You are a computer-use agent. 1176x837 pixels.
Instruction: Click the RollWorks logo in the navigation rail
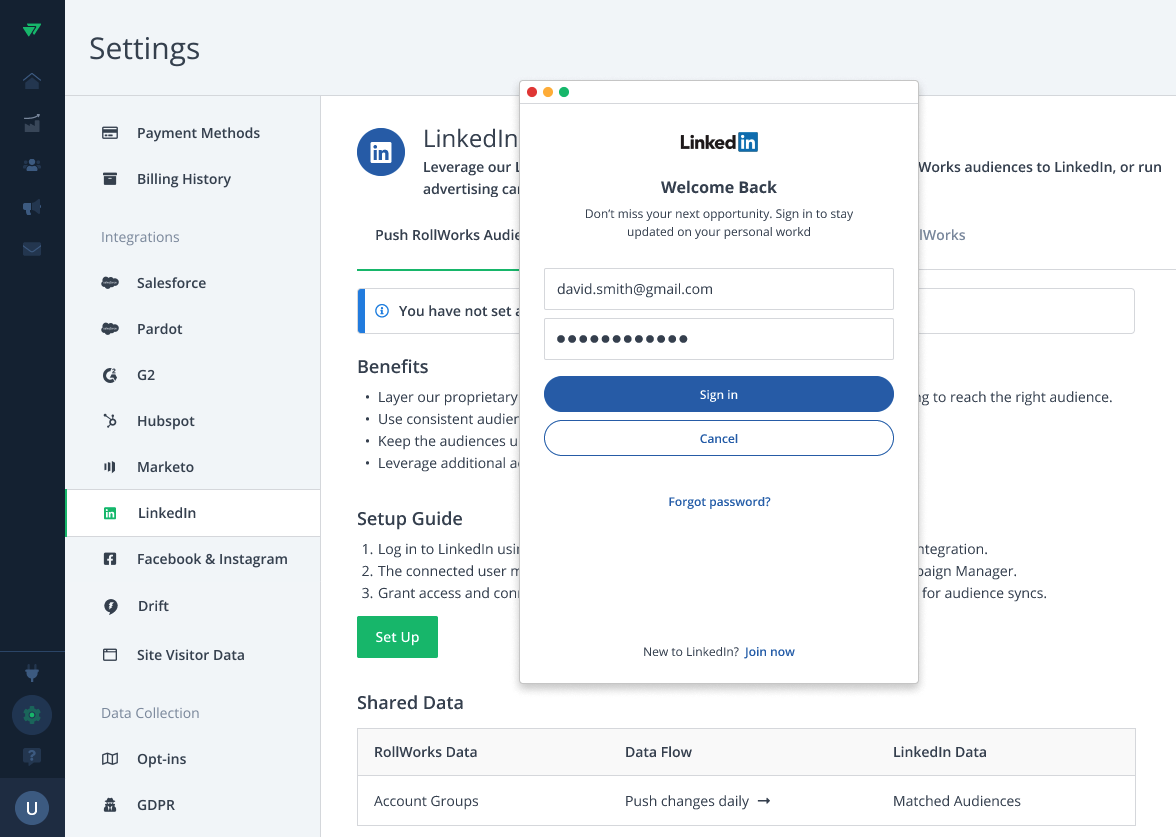(x=32, y=30)
